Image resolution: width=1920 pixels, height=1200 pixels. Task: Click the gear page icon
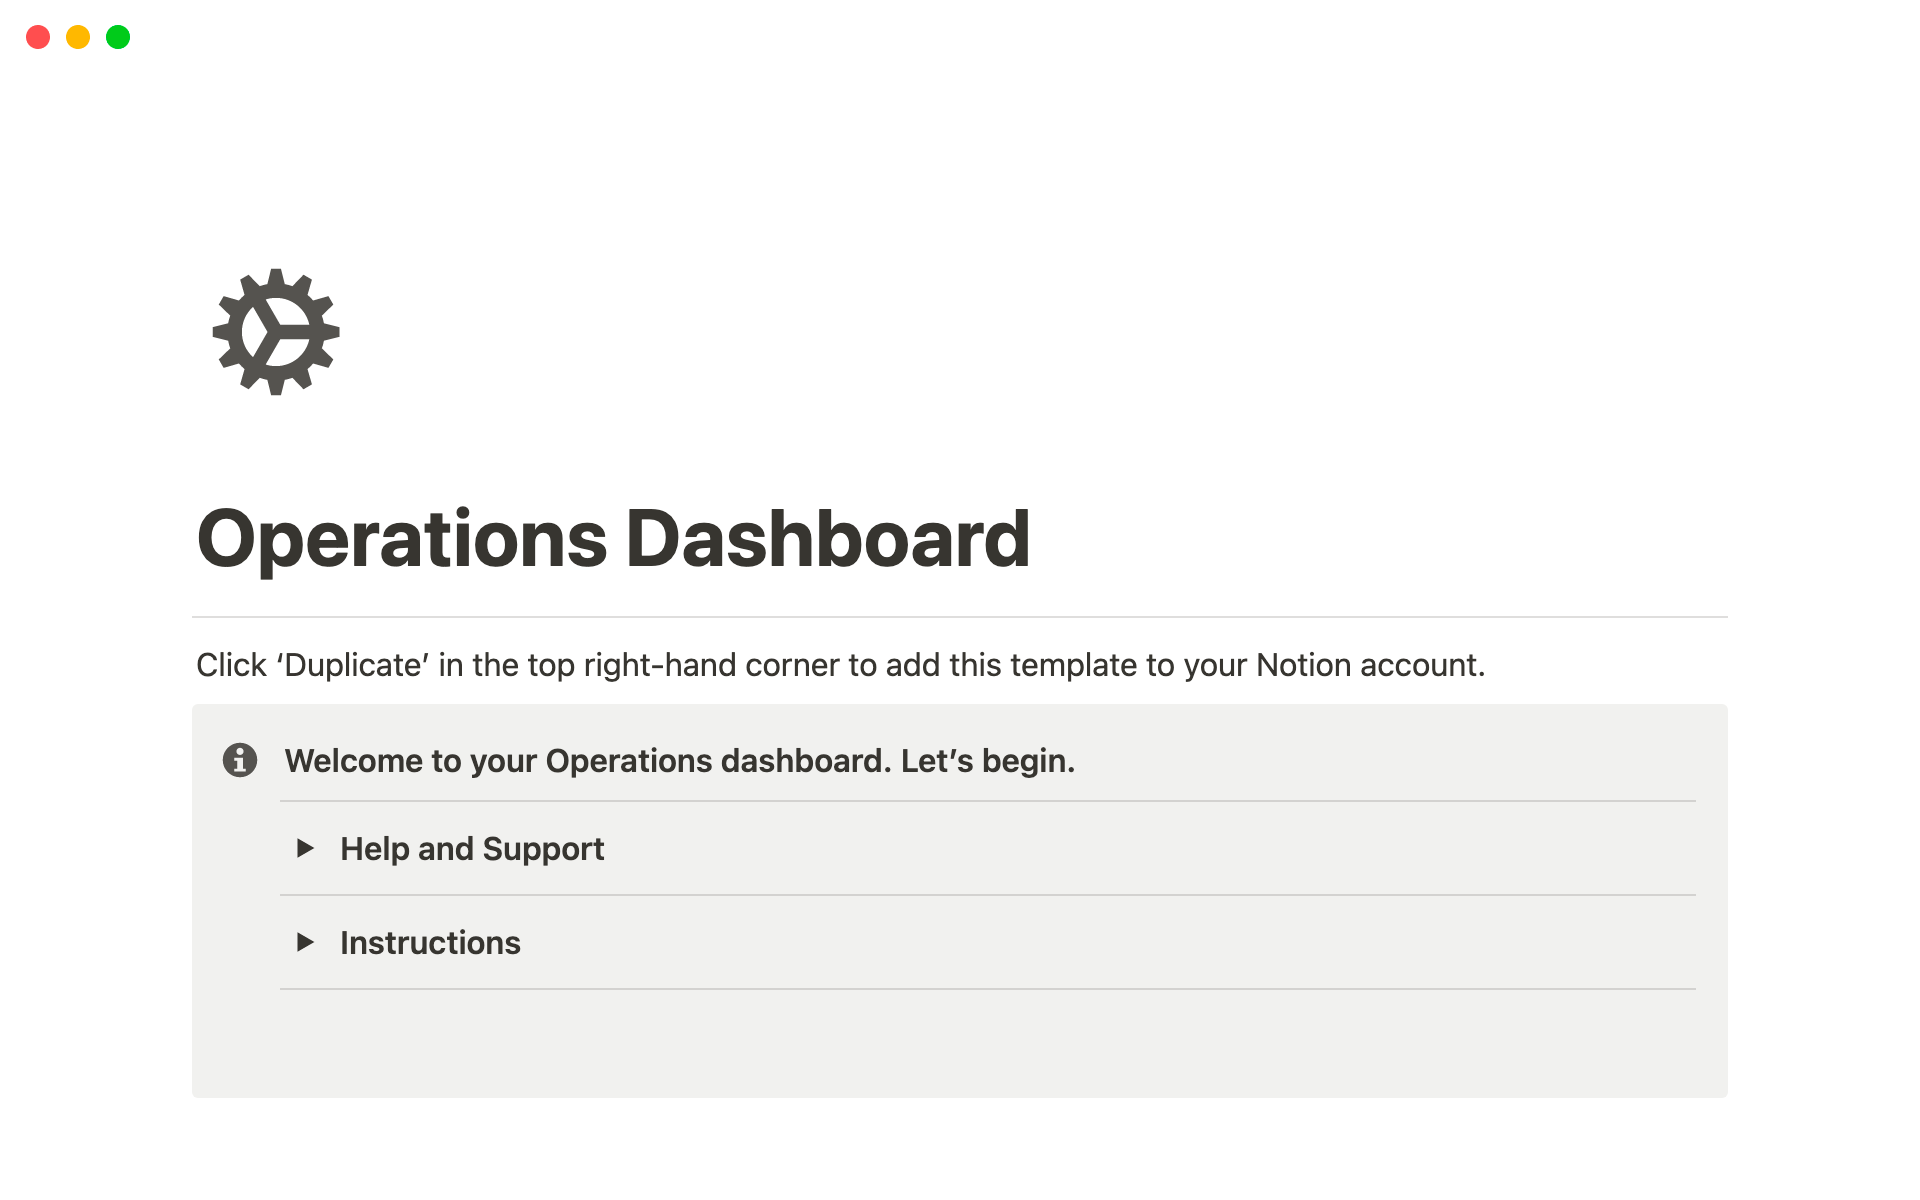coord(276,332)
